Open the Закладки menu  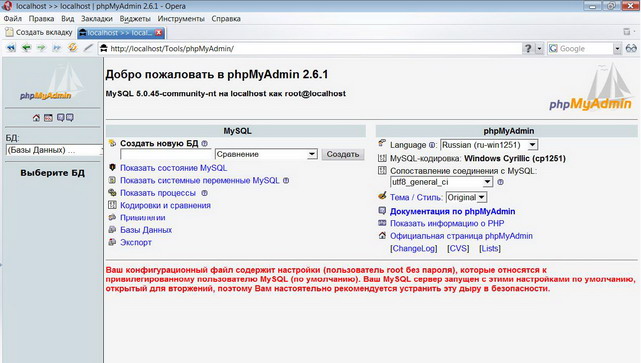pos(96,19)
